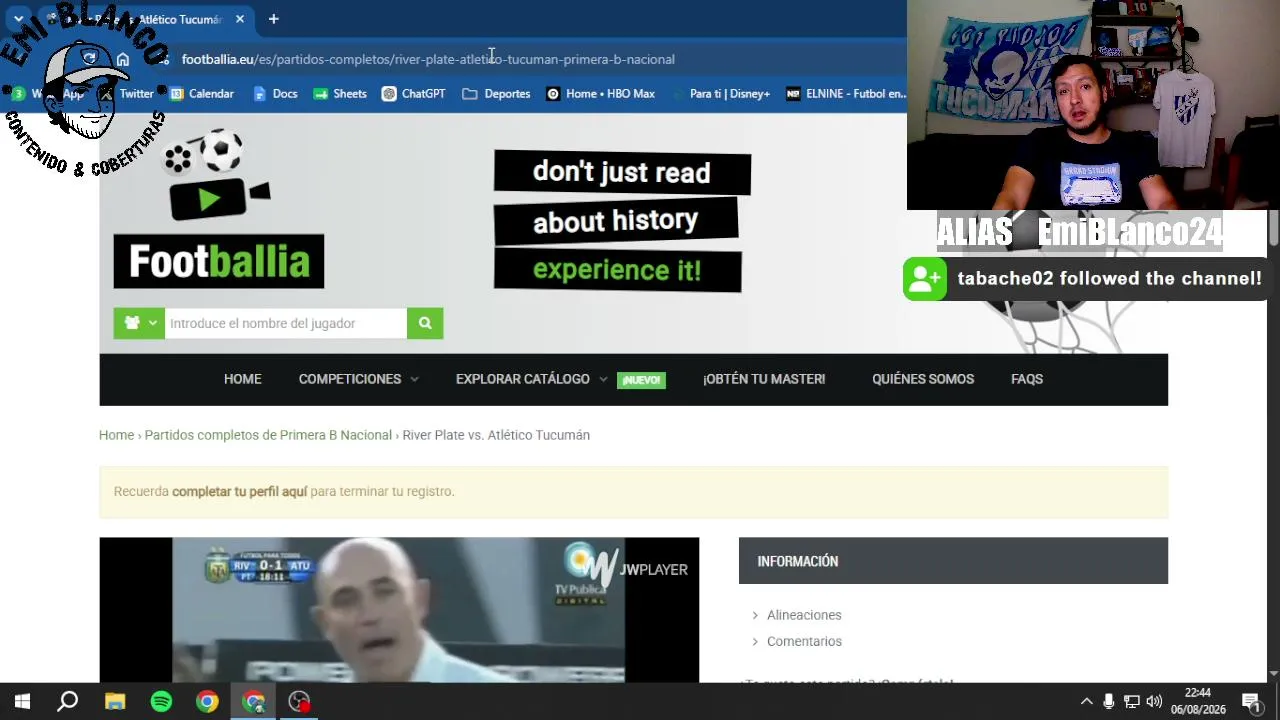Open the taskbar clock and date
1280x720 pixels.
tap(1198, 701)
